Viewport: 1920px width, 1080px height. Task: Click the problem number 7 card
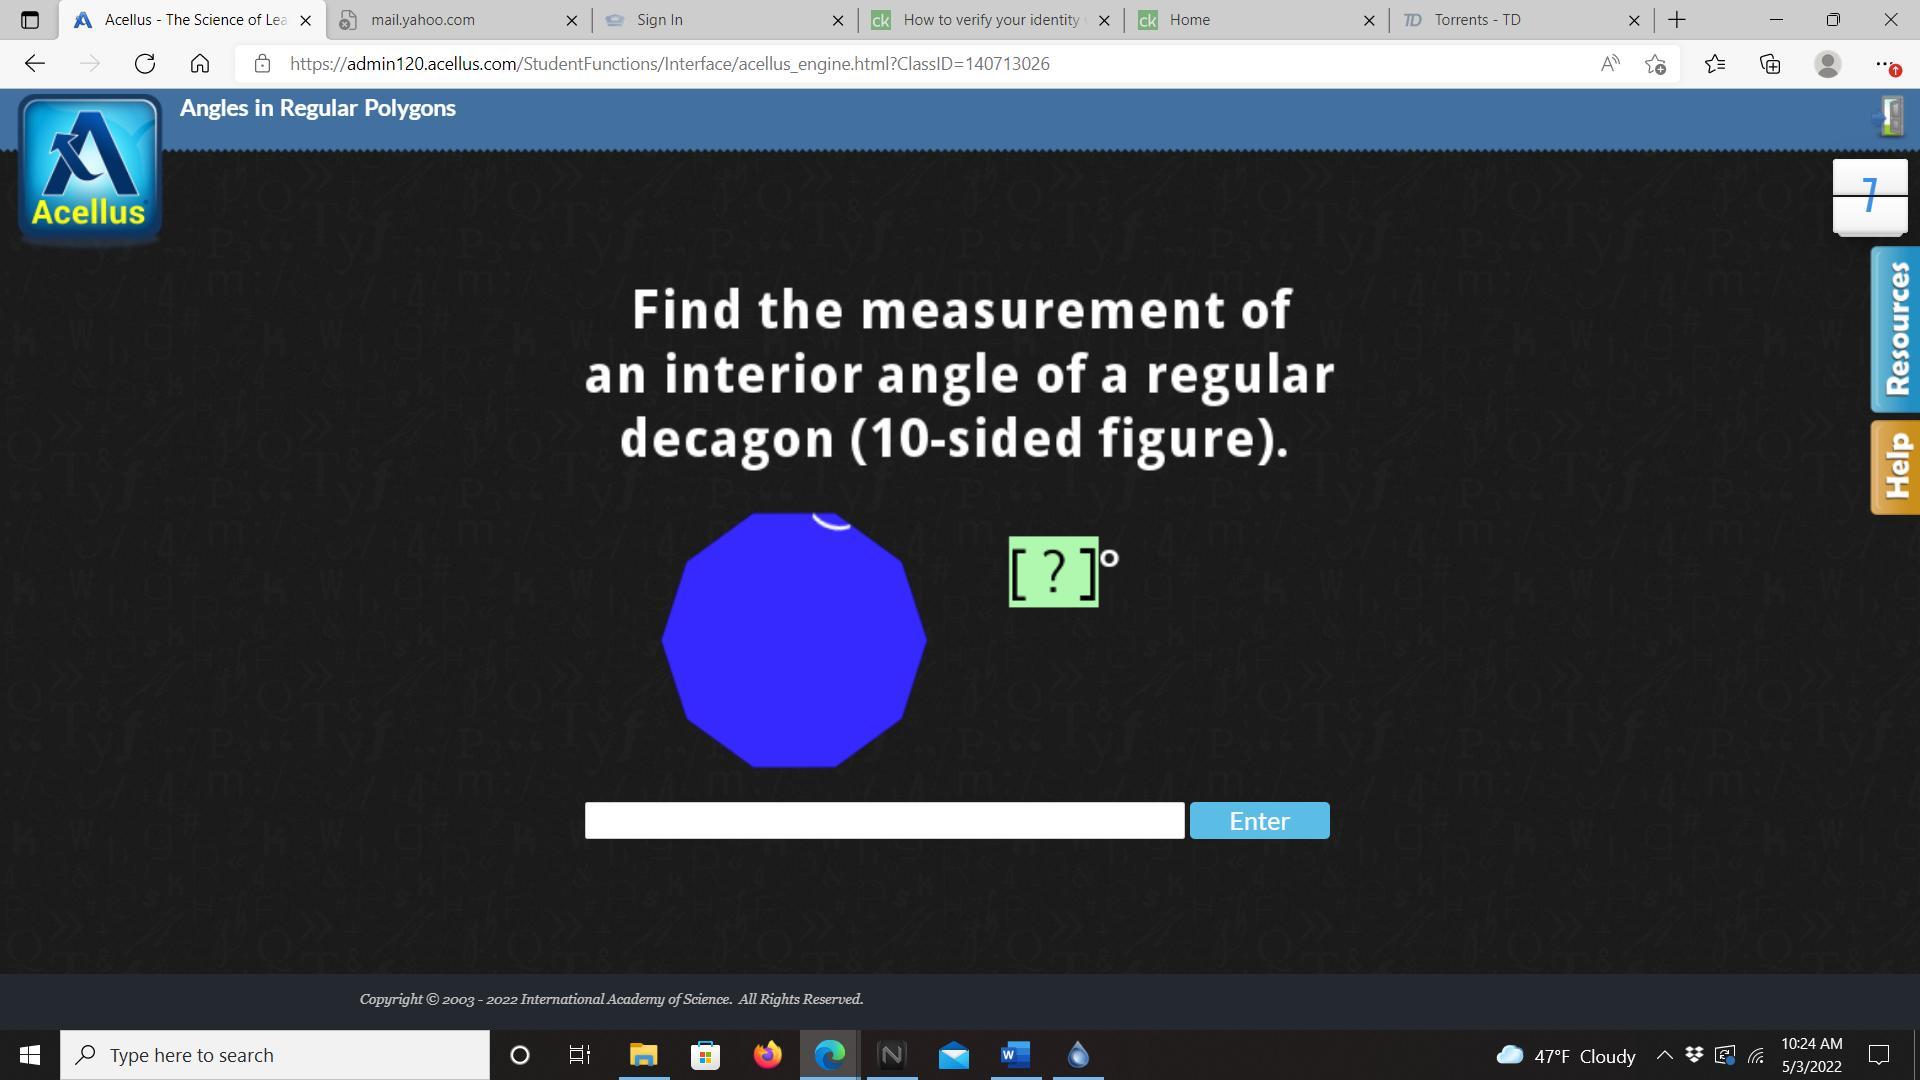[1869, 195]
